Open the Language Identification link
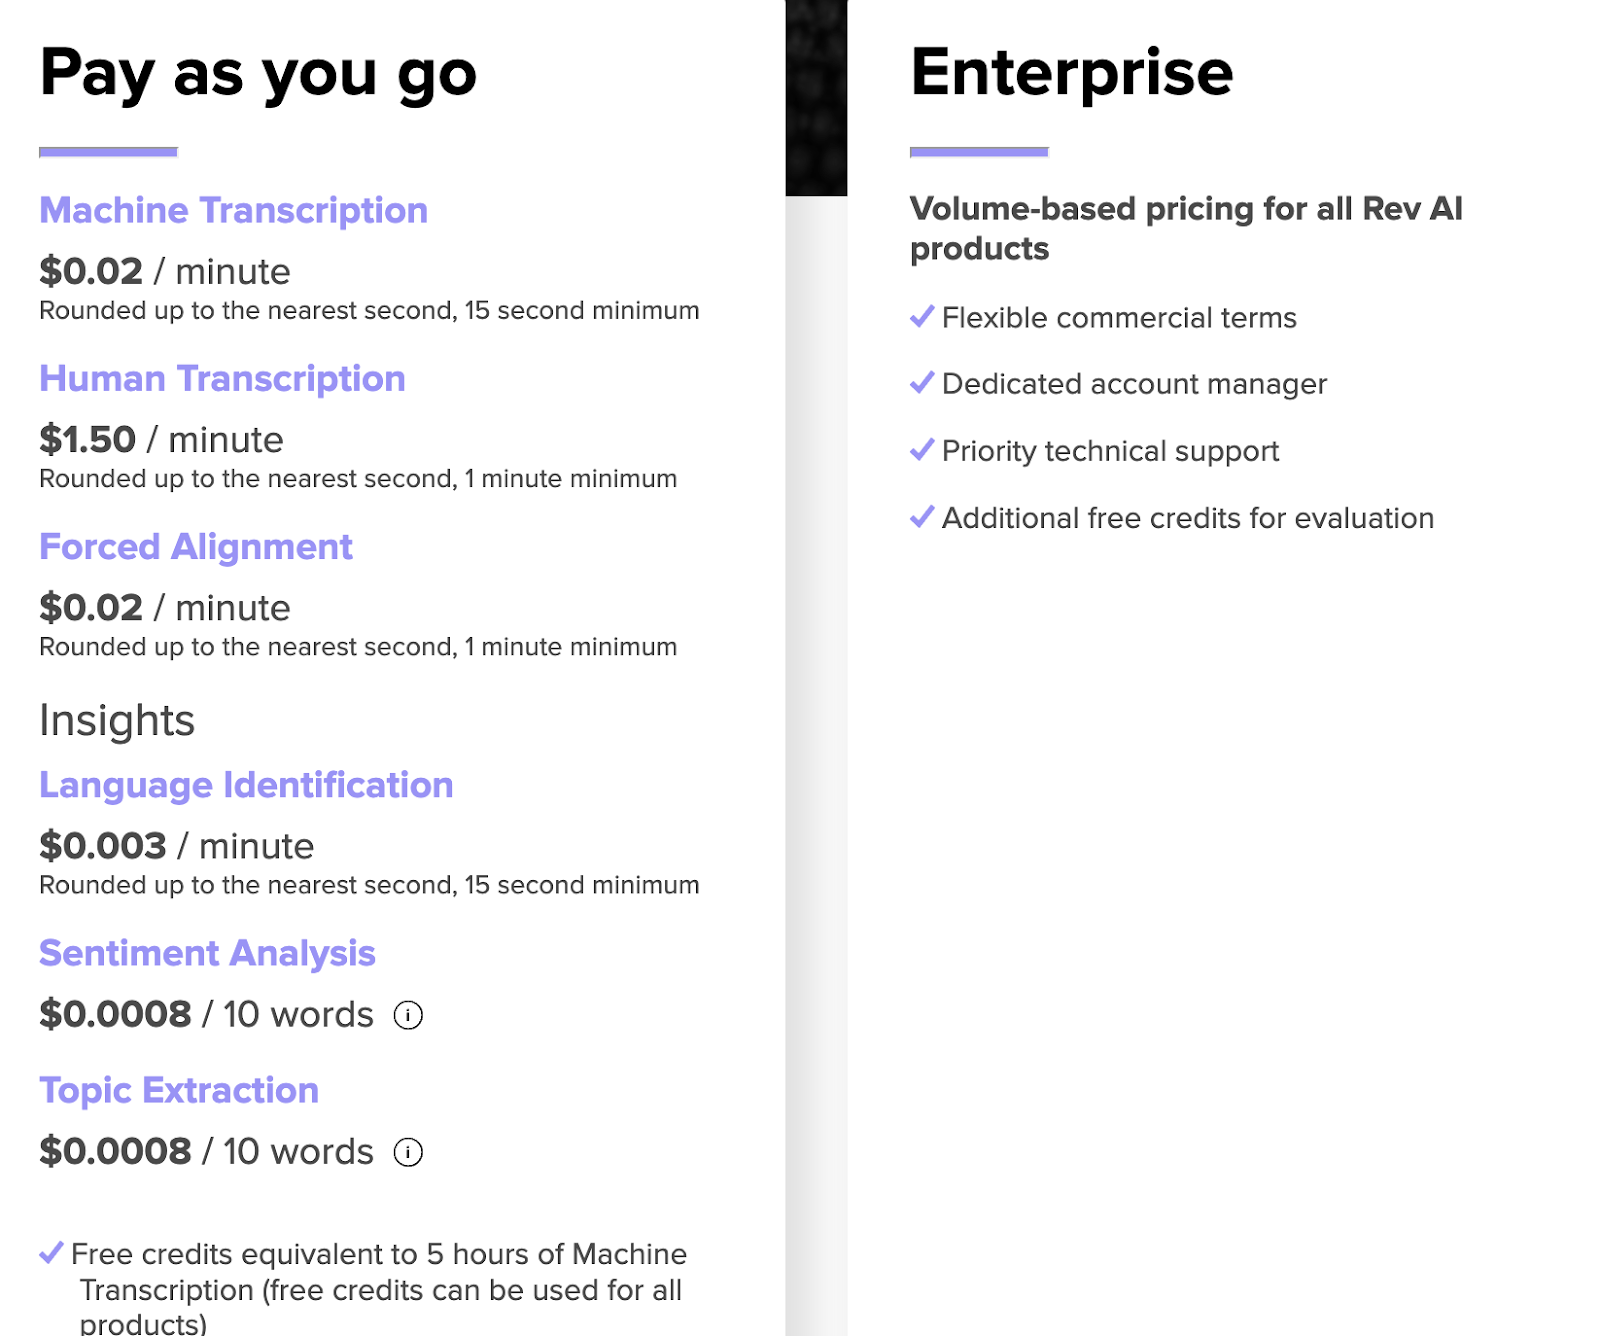 246,785
